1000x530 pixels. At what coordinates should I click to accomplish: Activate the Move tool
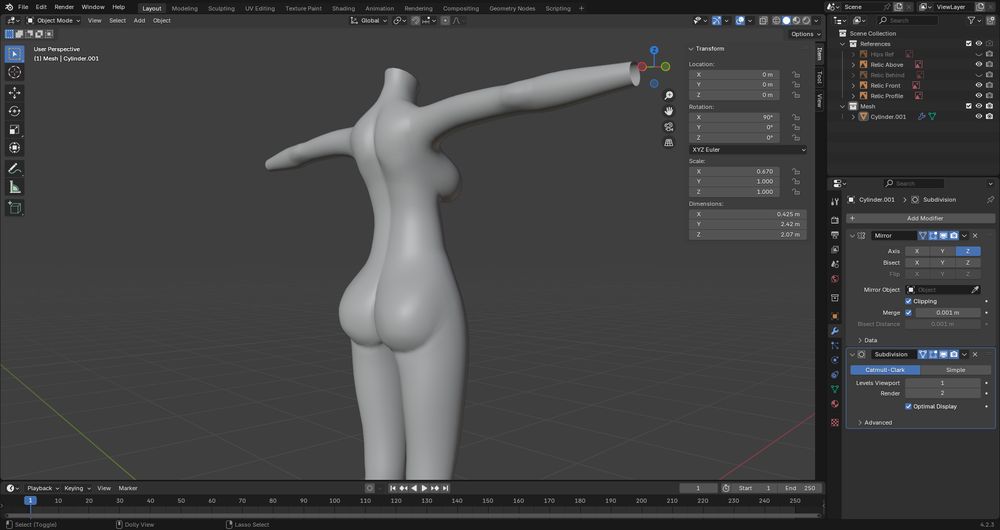pos(14,93)
